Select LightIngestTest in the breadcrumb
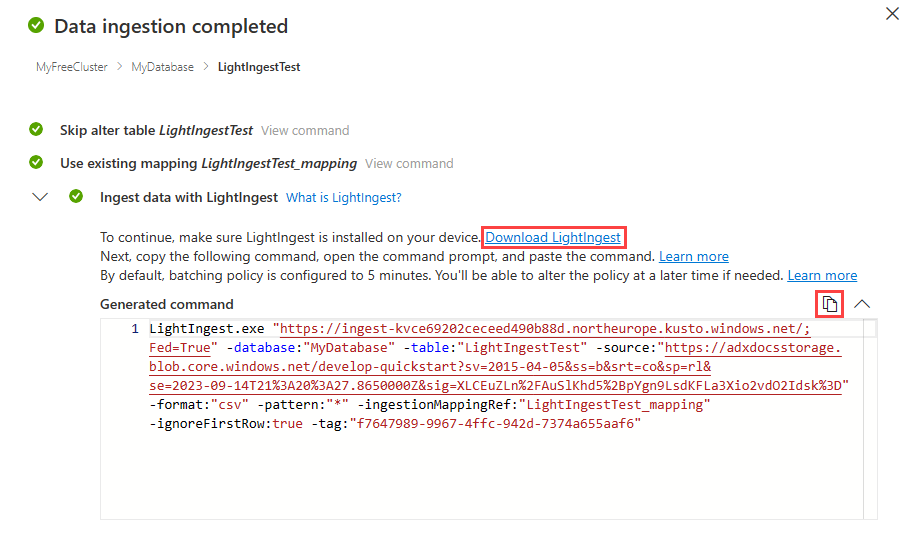Image resolution: width=902 pixels, height=540 pixels. pos(259,67)
